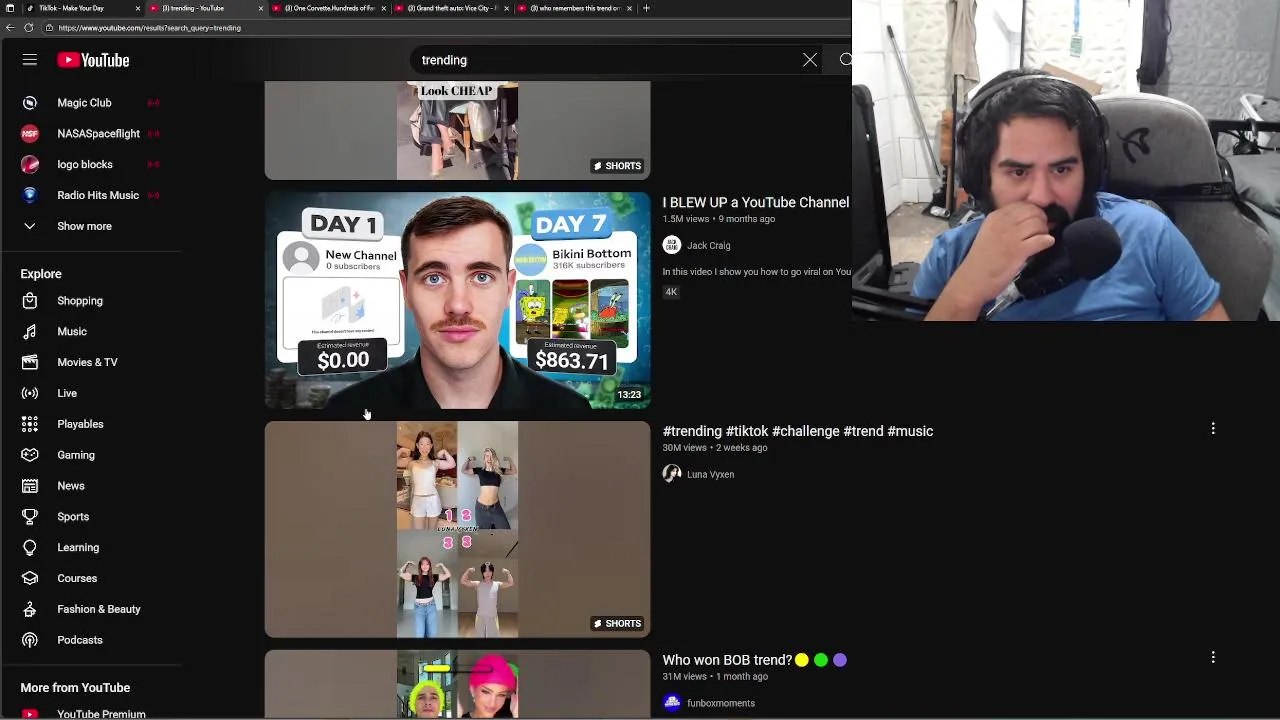Viewport: 1280px width, 720px height.
Task: Click the Live broadcast icon
Action: point(30,393)
